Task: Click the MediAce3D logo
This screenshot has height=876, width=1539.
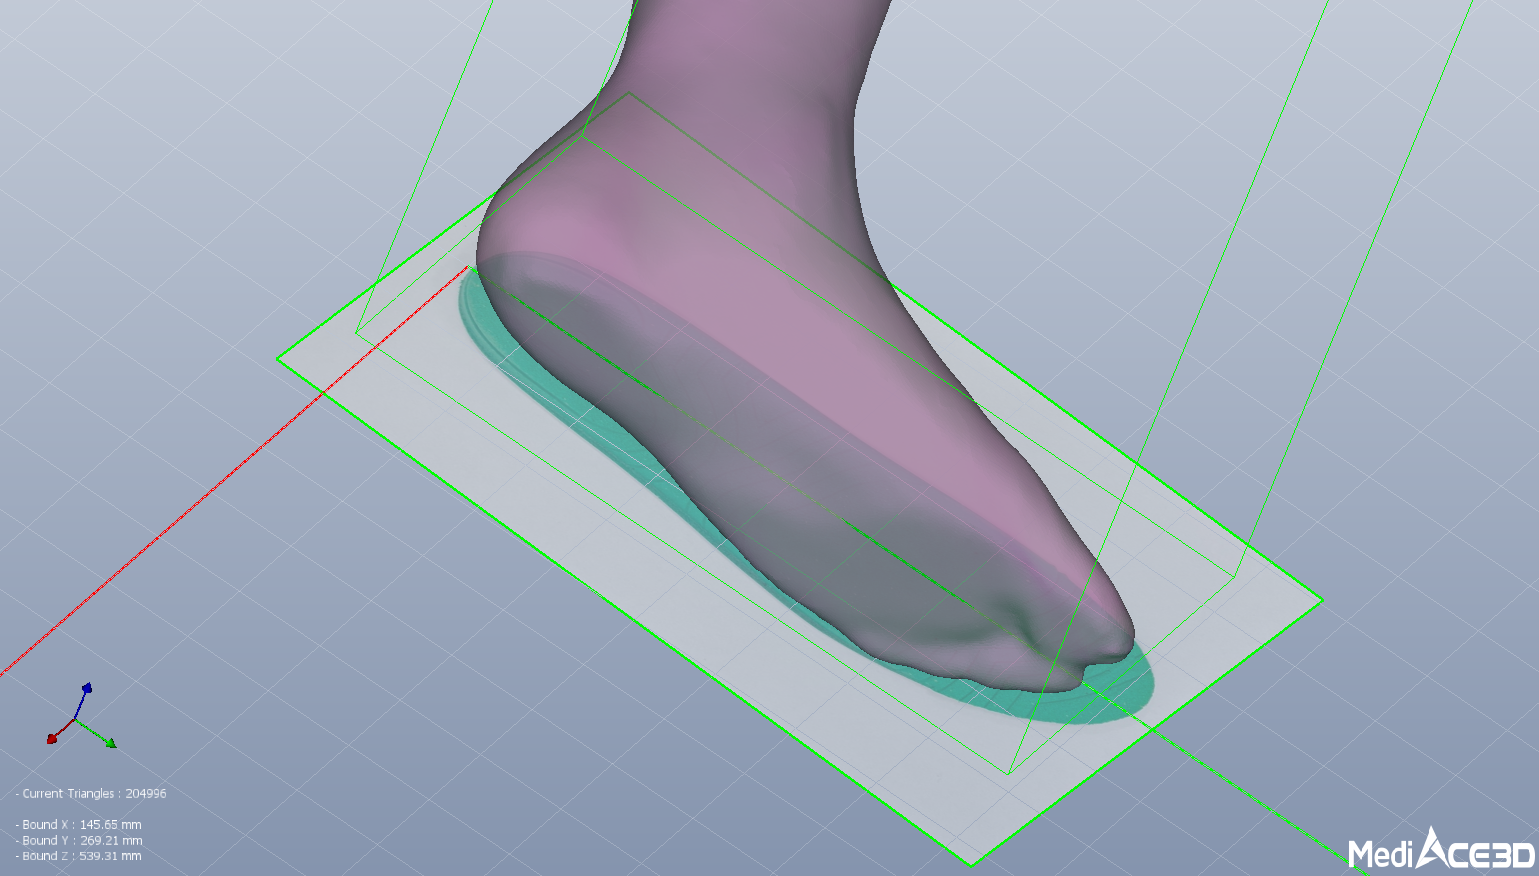Action: [x=1441, y=851]
